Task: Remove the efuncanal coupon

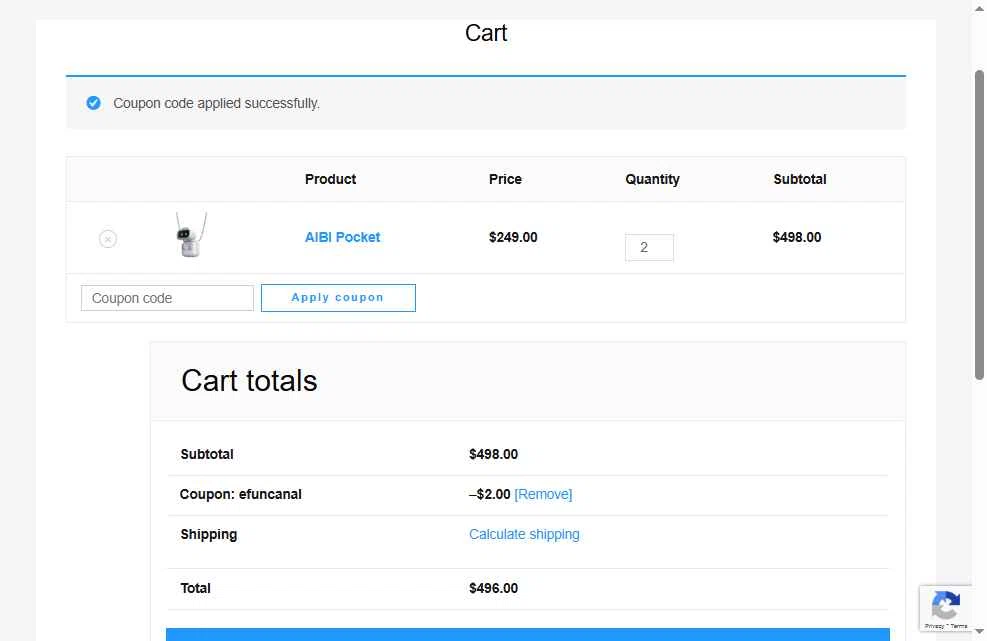Action: click(x=543, y=494)
